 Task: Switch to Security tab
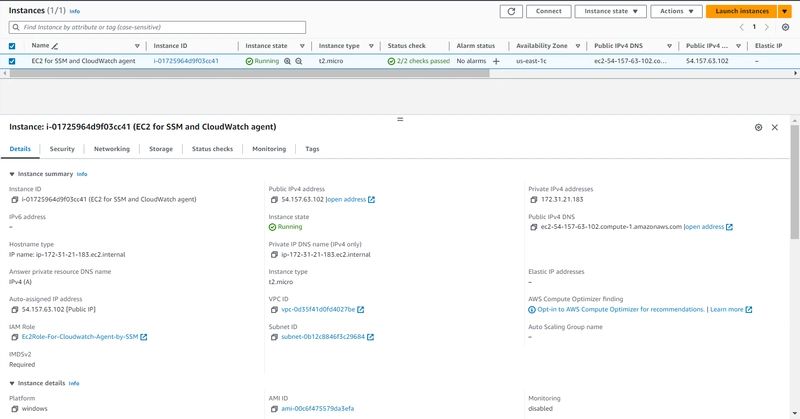pos(62,149)
